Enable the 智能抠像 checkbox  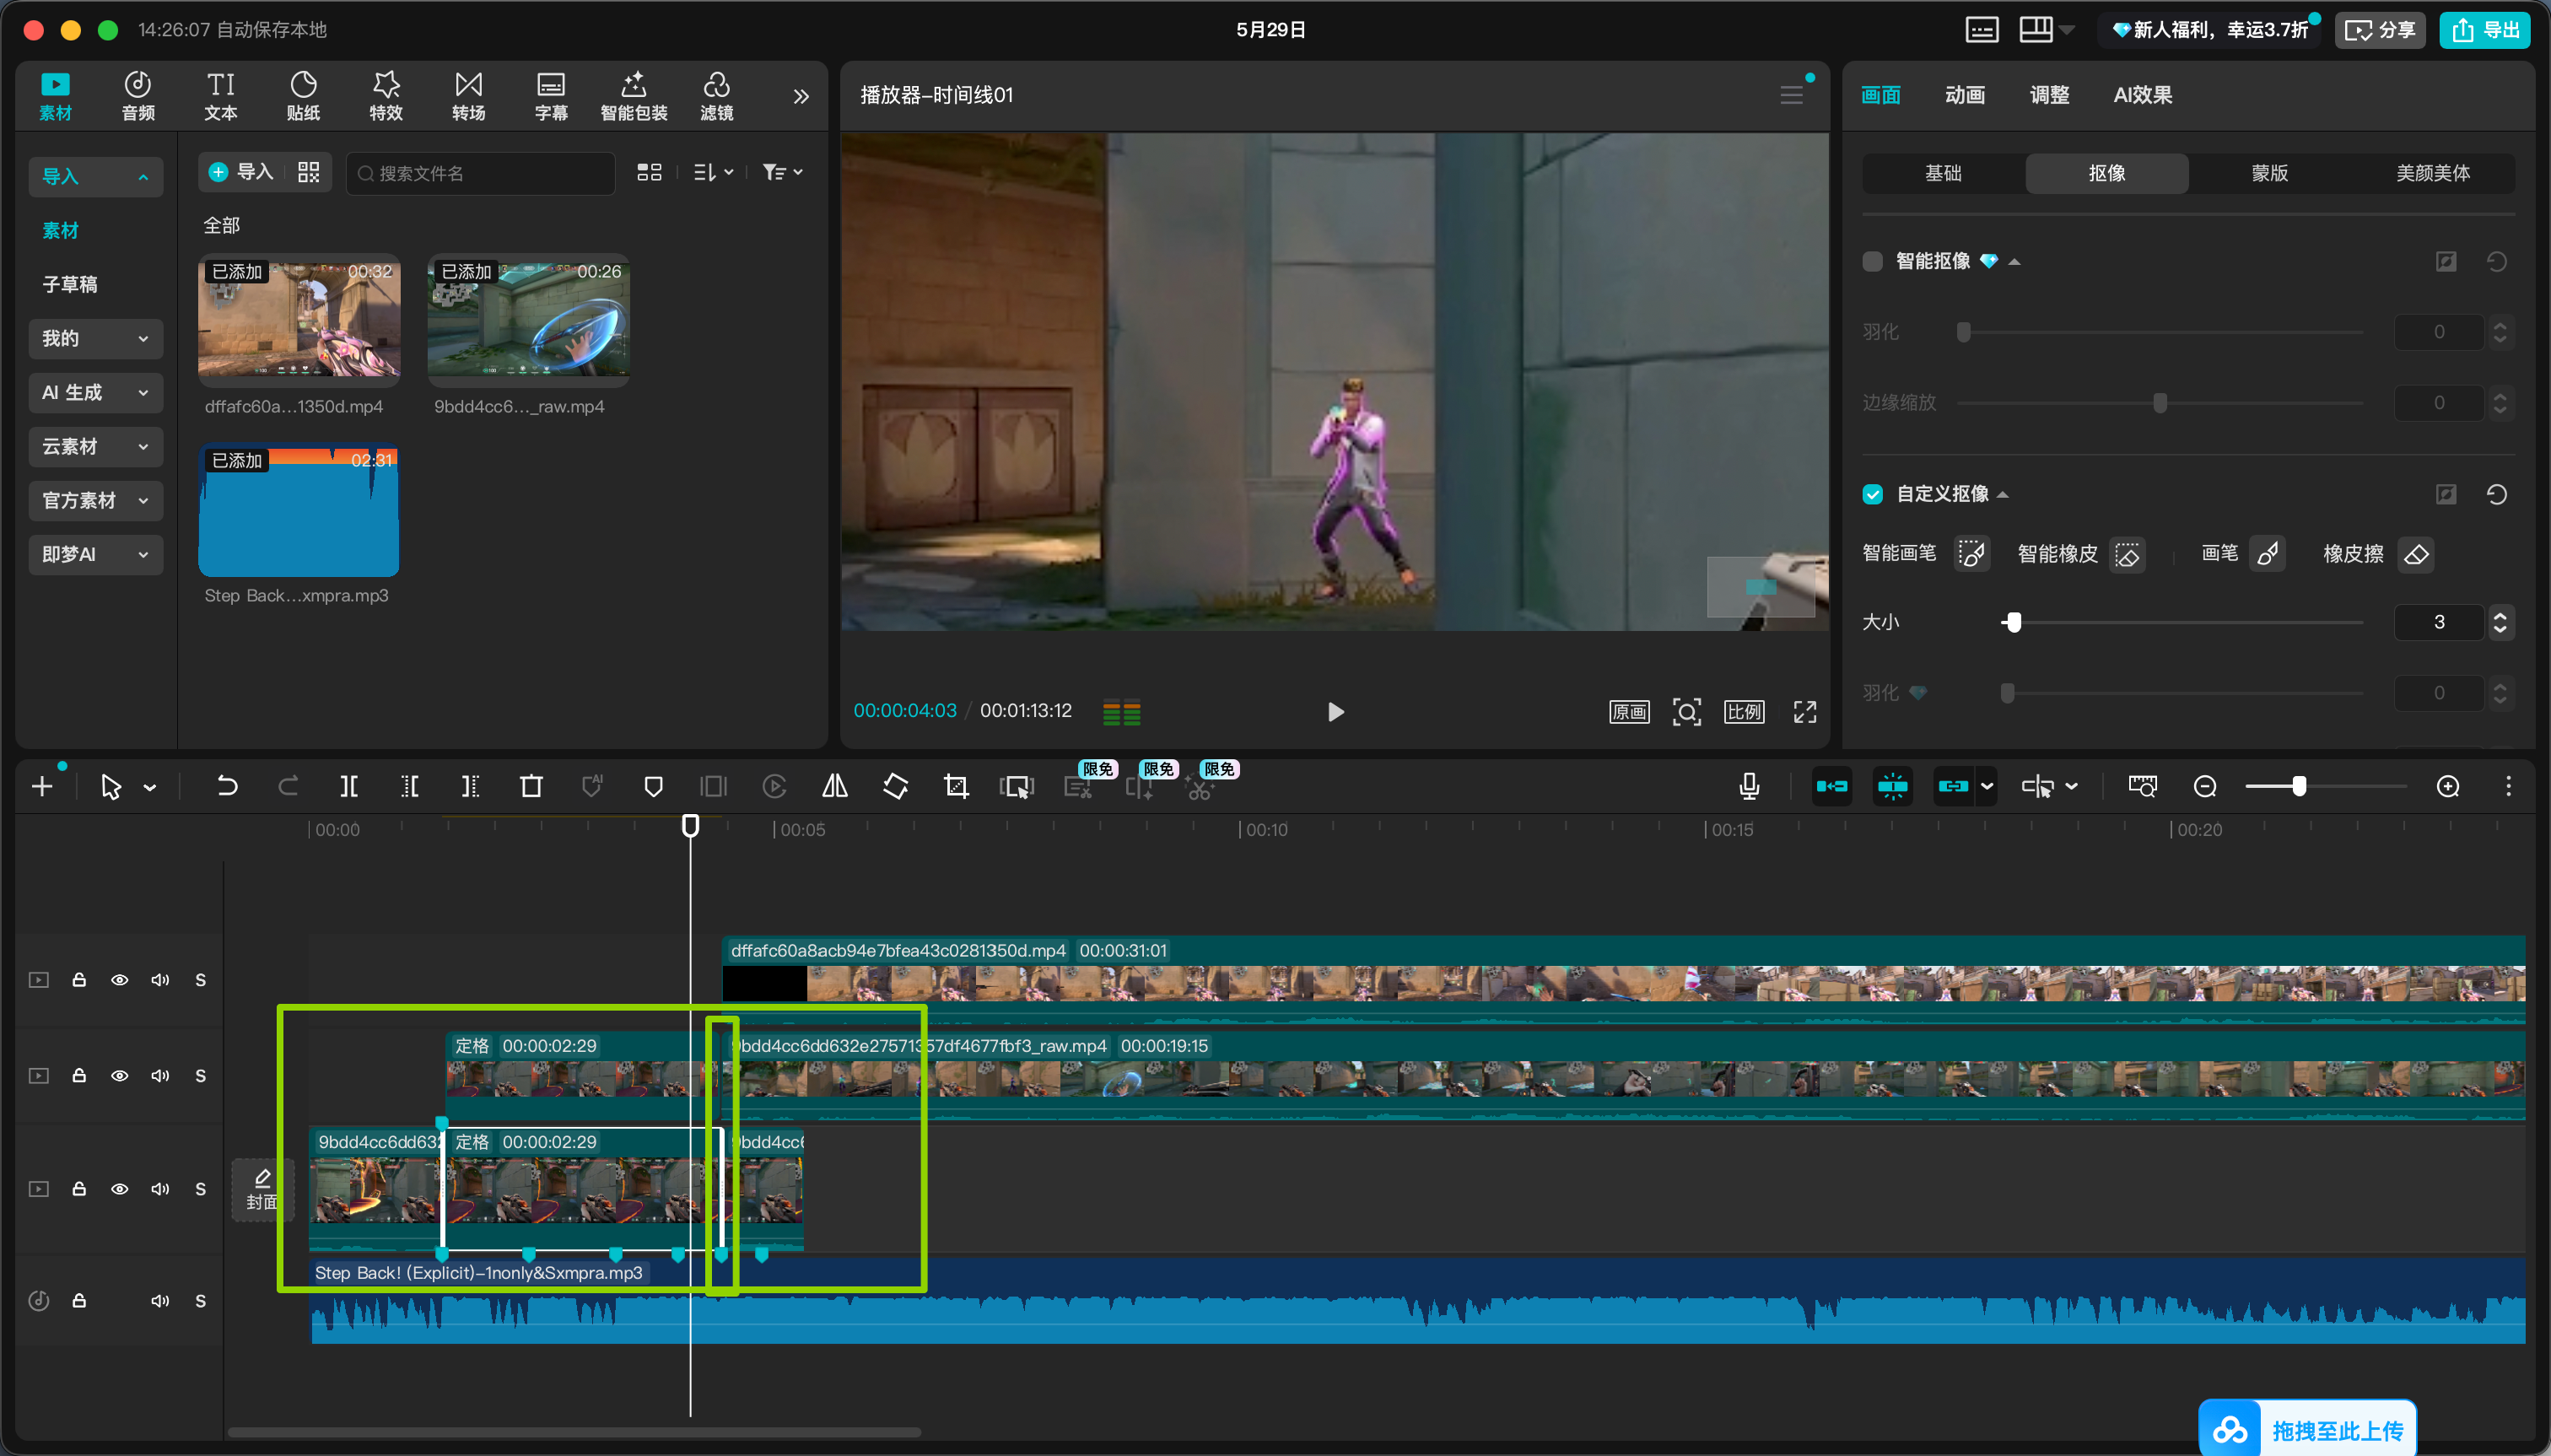click(x=1873, y=262)
